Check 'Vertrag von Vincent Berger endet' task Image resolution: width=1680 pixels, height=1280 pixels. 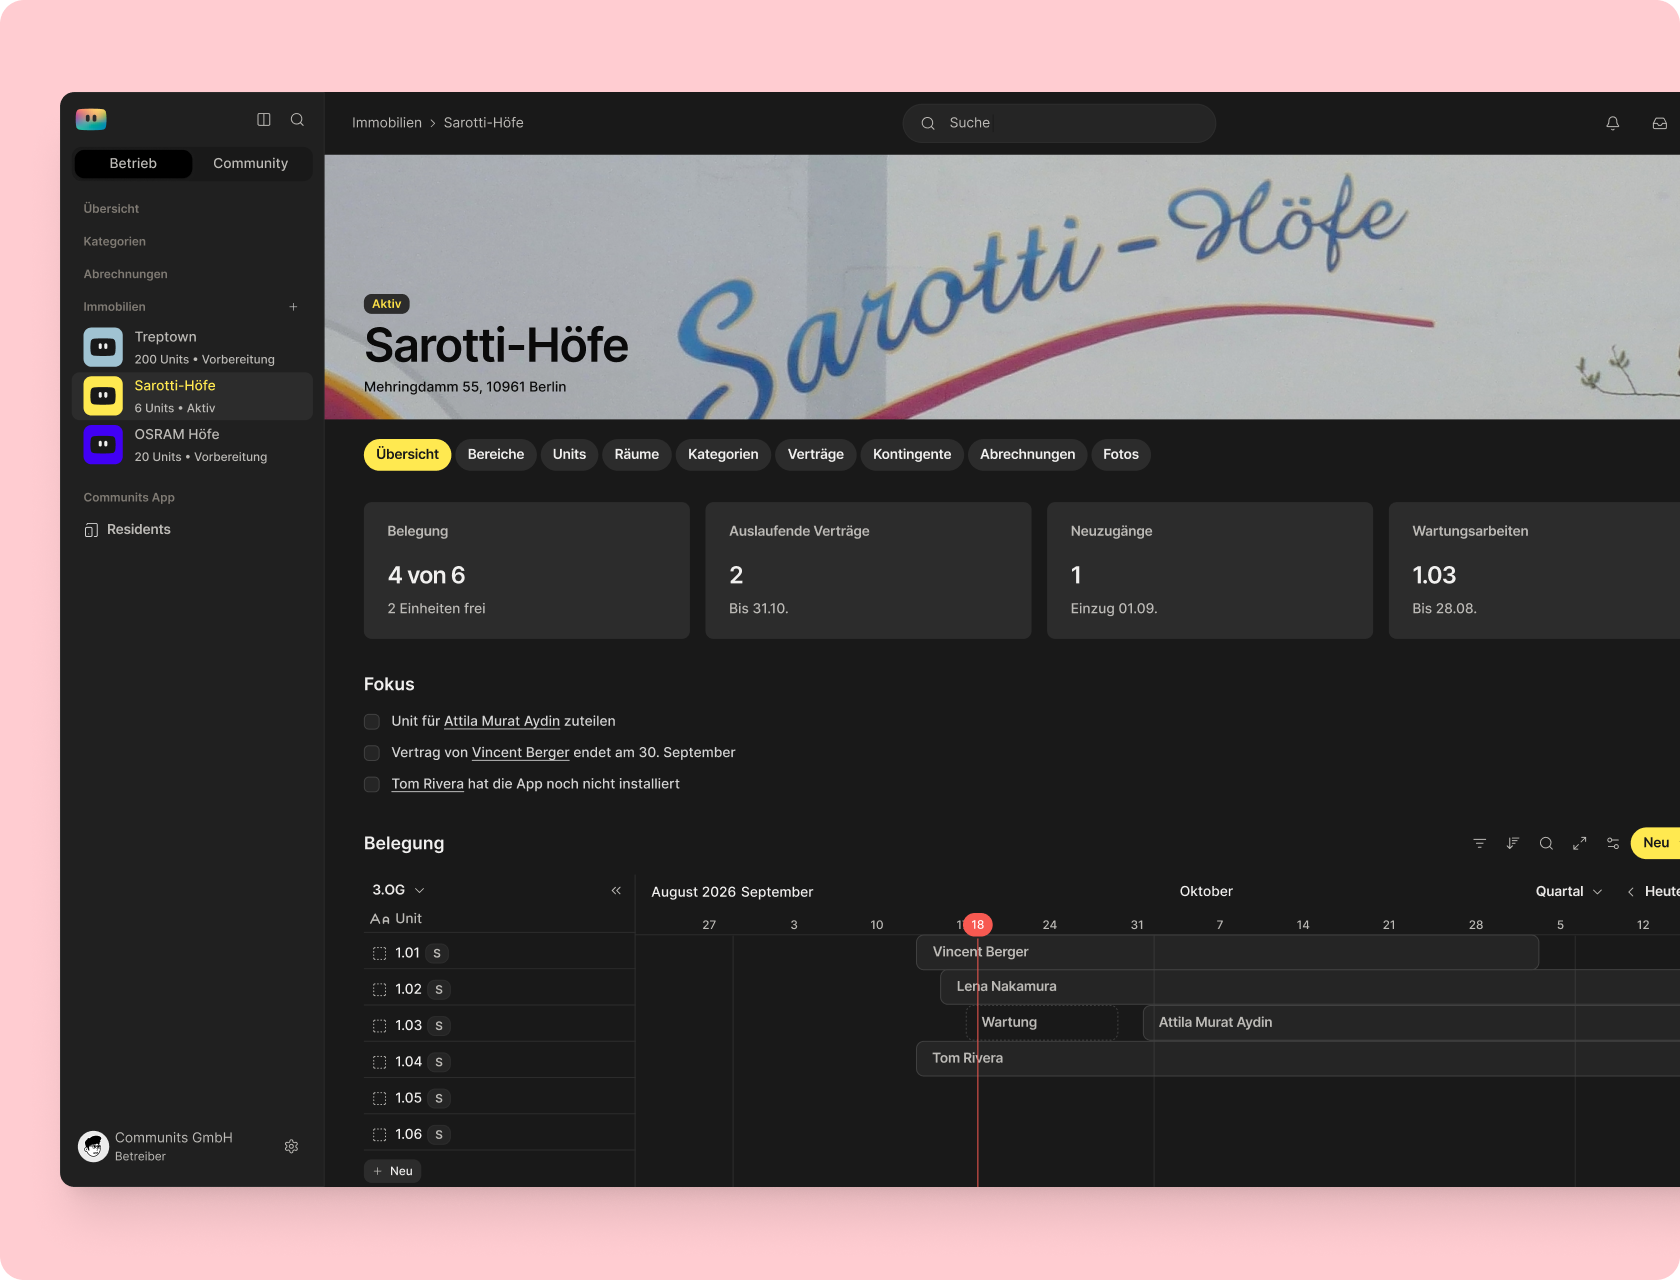pos(372,753)
